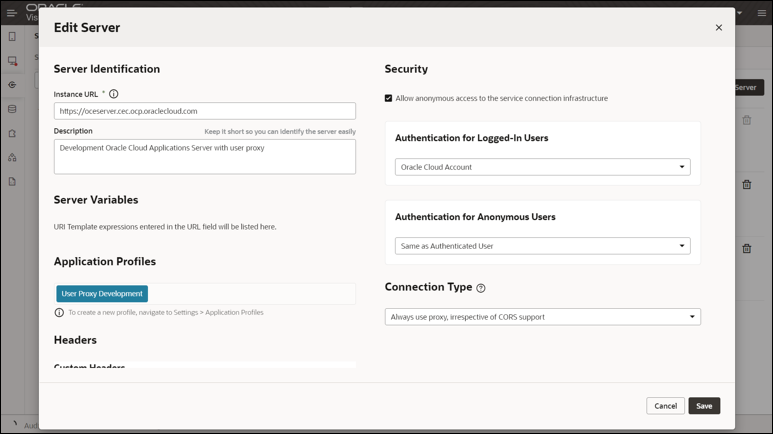Open Authentication for Anonymous Users dropdown
773x434 pixels.
click(542, 246)
